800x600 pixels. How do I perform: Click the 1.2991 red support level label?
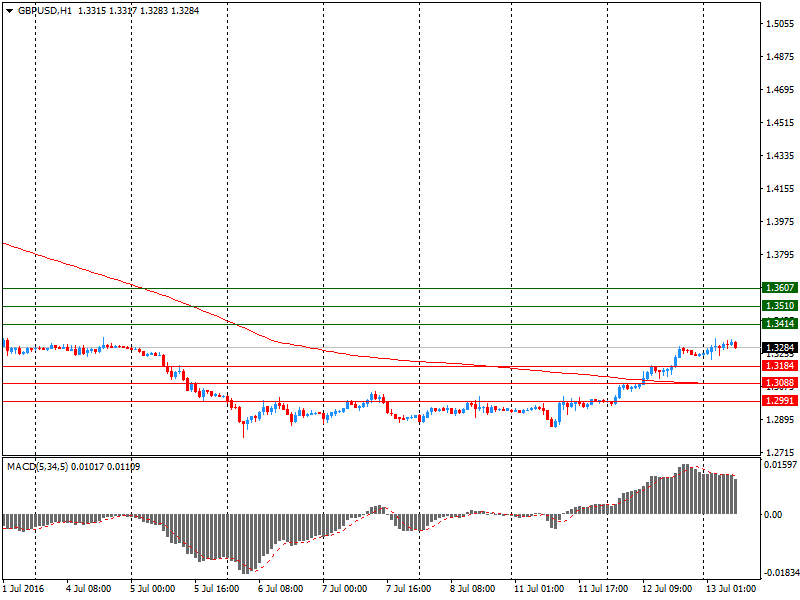pyautogui.click(x=780, y=401)
